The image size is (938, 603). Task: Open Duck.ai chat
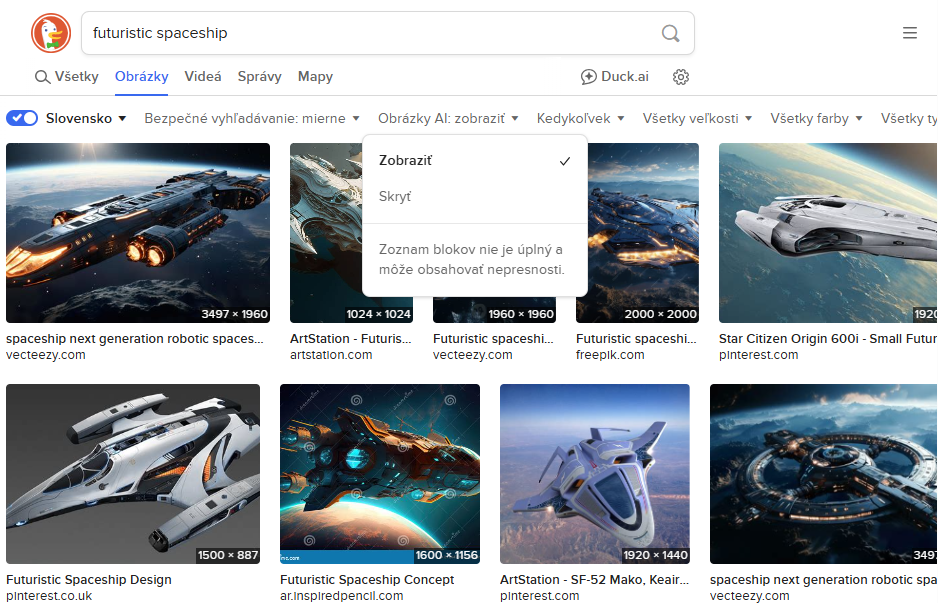(614, 77)
